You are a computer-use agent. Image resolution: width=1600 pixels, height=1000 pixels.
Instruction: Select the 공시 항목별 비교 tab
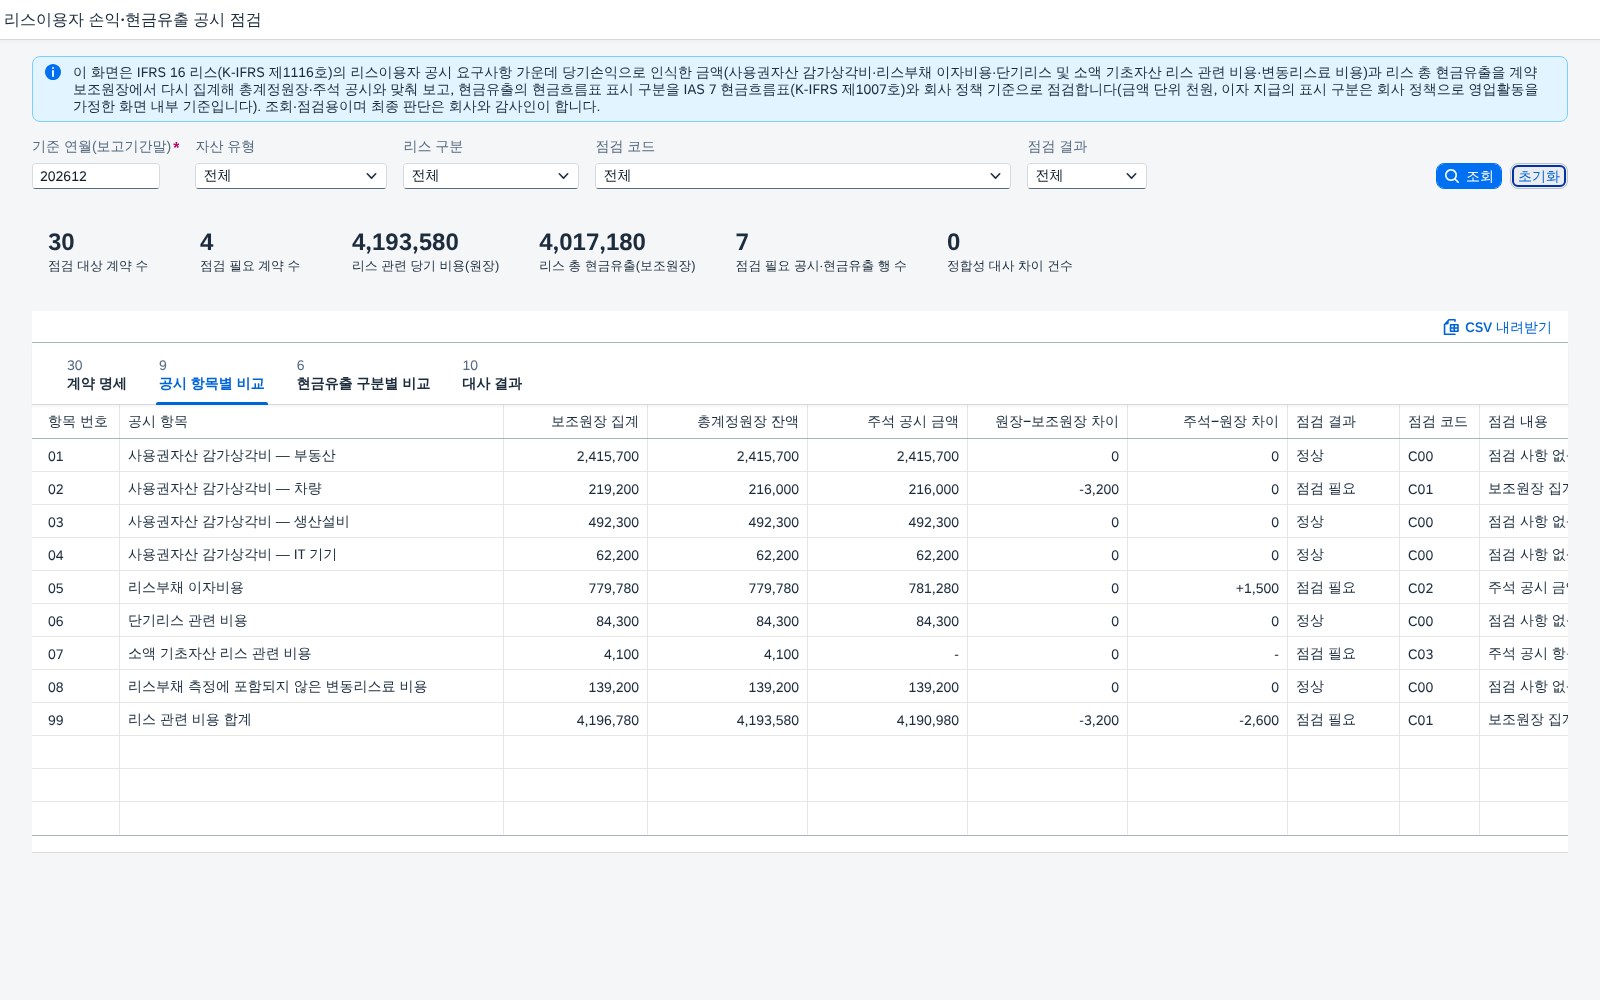[211, 375]
